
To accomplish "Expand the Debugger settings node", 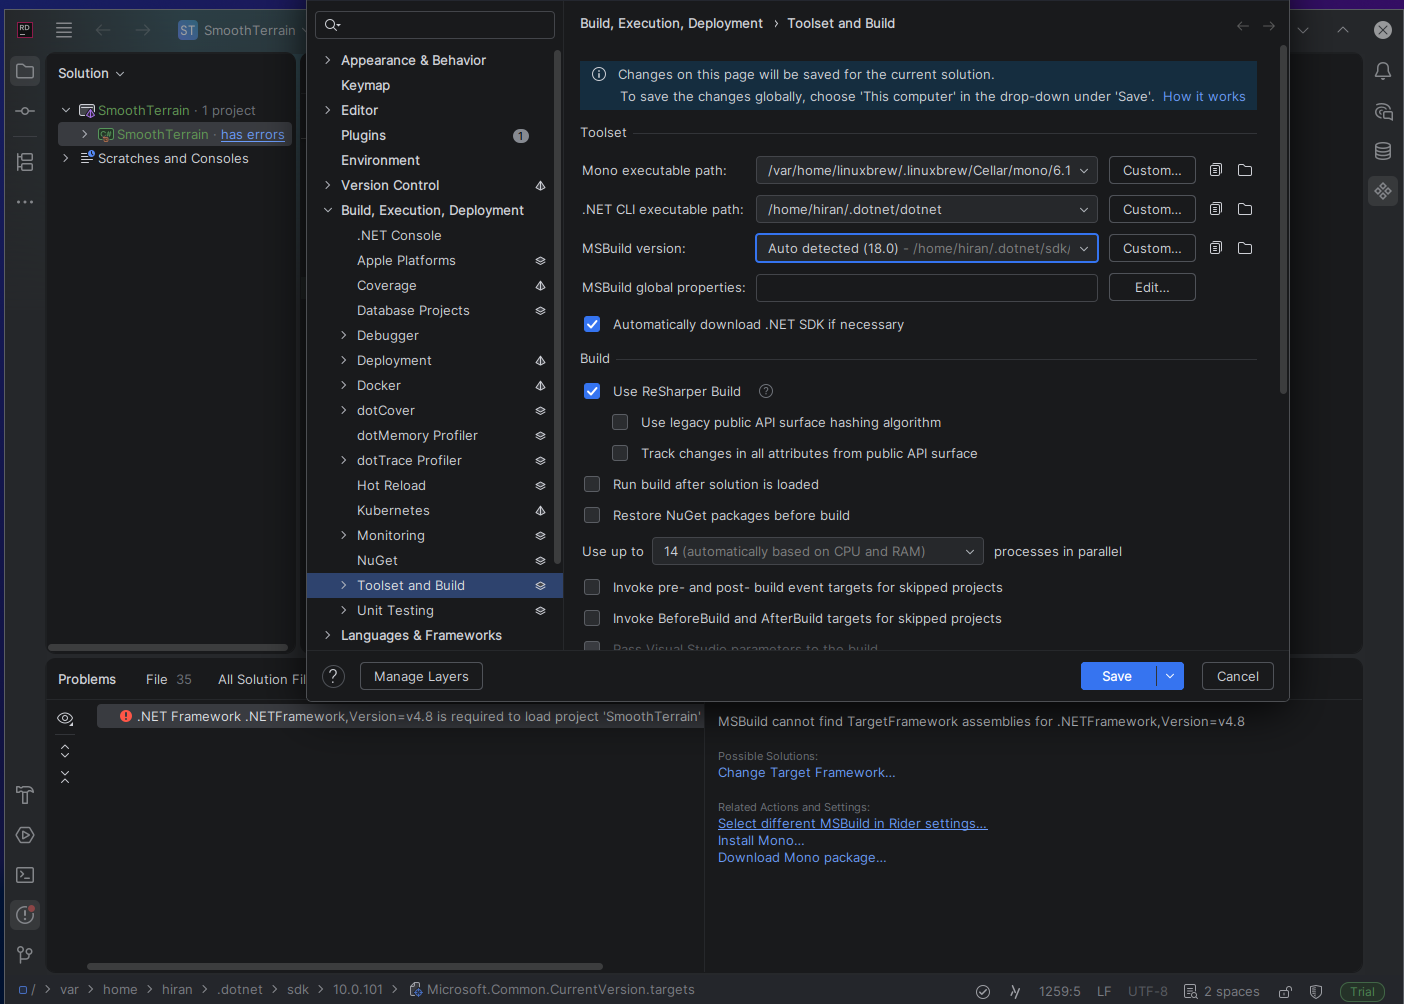I will [344, 335].
